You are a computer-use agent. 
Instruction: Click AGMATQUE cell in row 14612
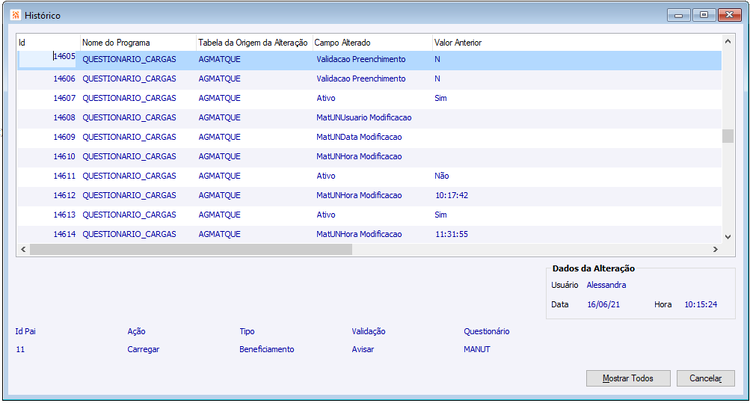[220, 196]
